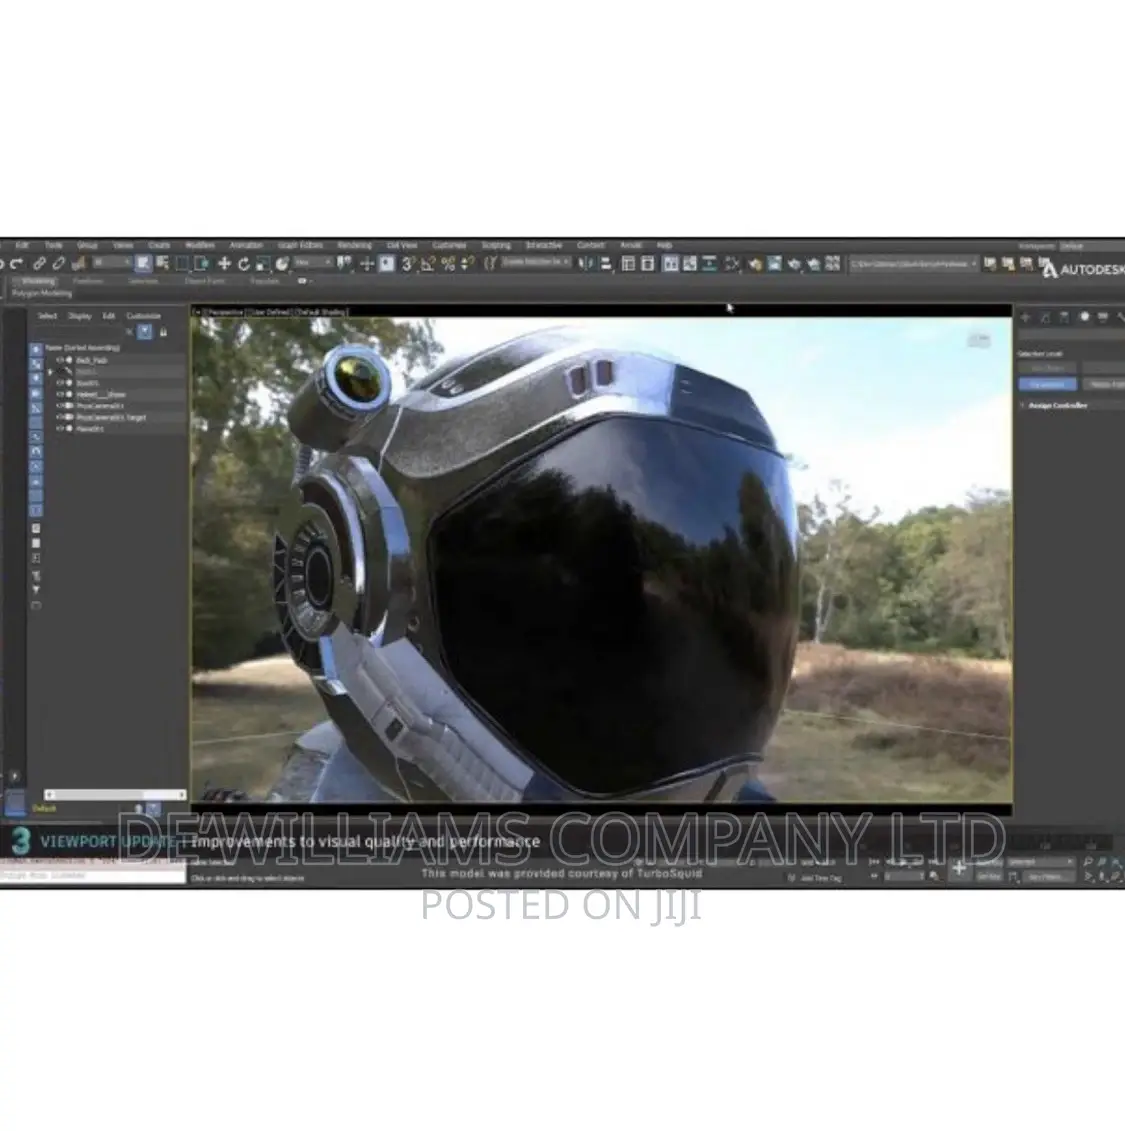The height and width of the screenshot is (1131, 1125).
Task: Click the lock icon in Scene Explorer
Action: (x=163, y=332)
